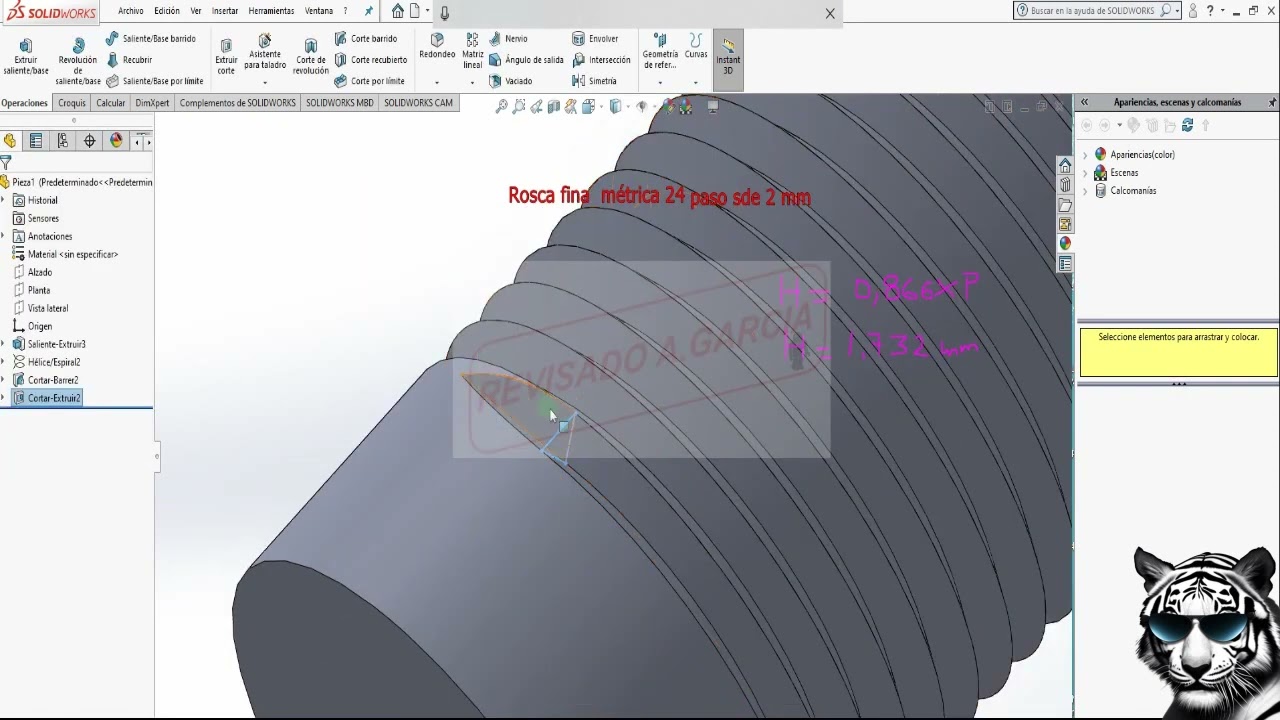Open the dropdown under Asistente para taladro
The width and height of the screenshot is (1280, 720).
tap(265, 82)
